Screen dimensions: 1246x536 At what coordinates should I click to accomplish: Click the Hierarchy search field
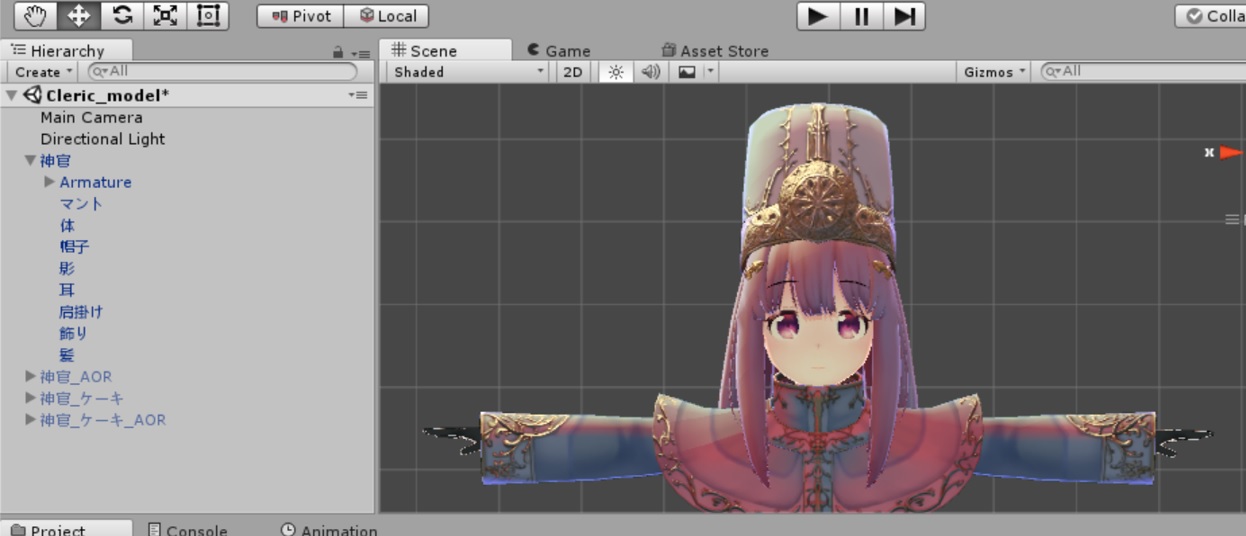coord(222,72)
